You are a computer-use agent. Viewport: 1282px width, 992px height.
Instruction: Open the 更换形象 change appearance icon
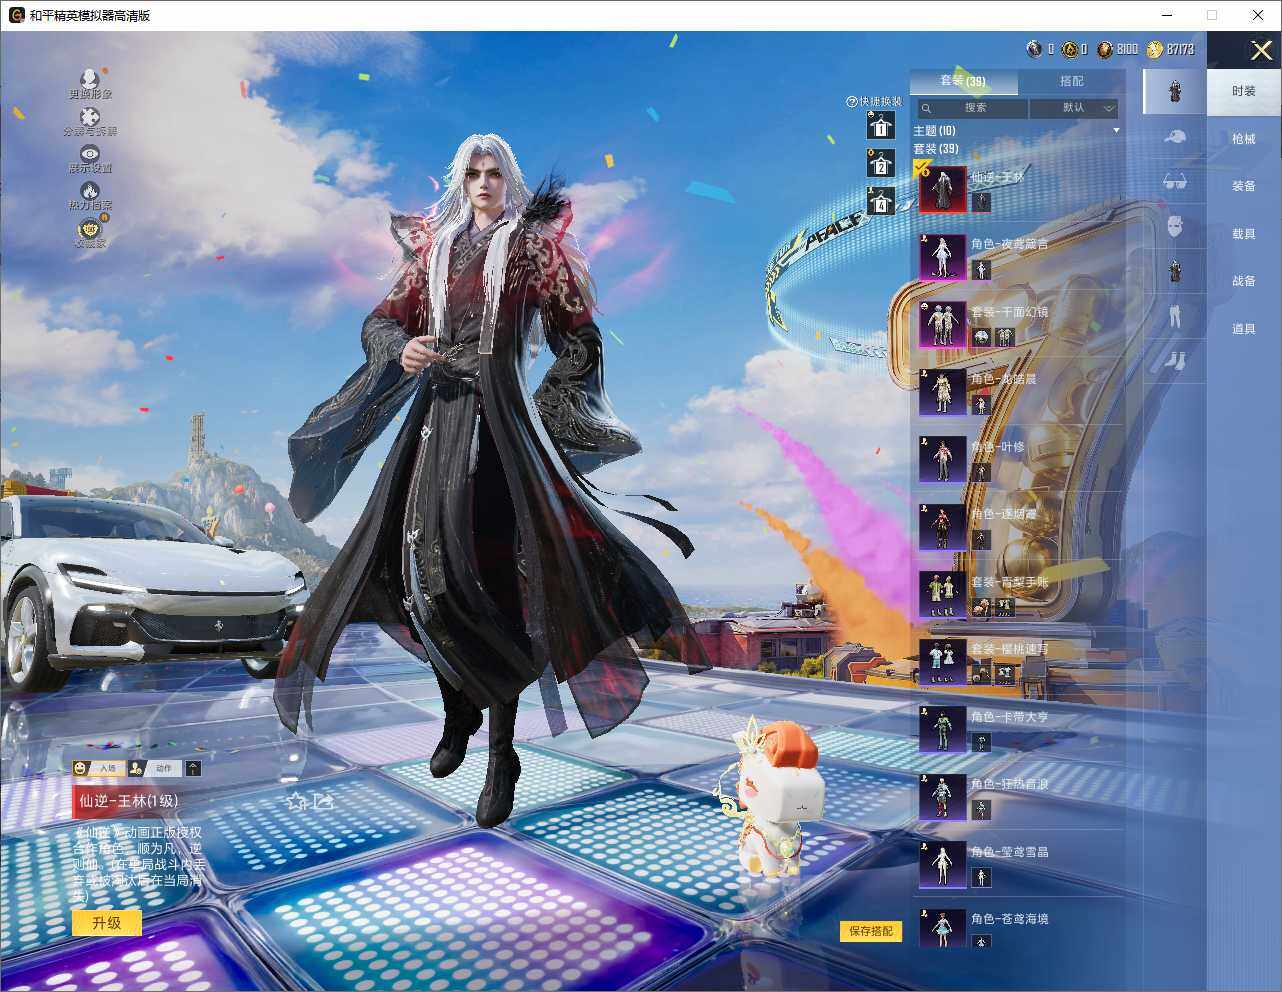90,78
